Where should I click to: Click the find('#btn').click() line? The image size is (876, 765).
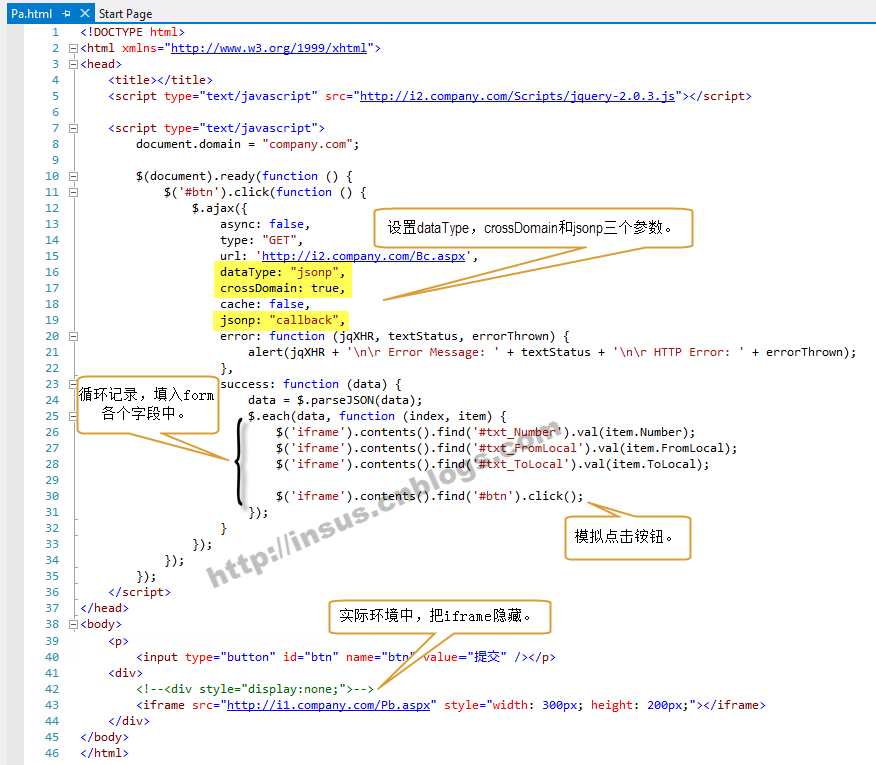[x=429, y=496]
